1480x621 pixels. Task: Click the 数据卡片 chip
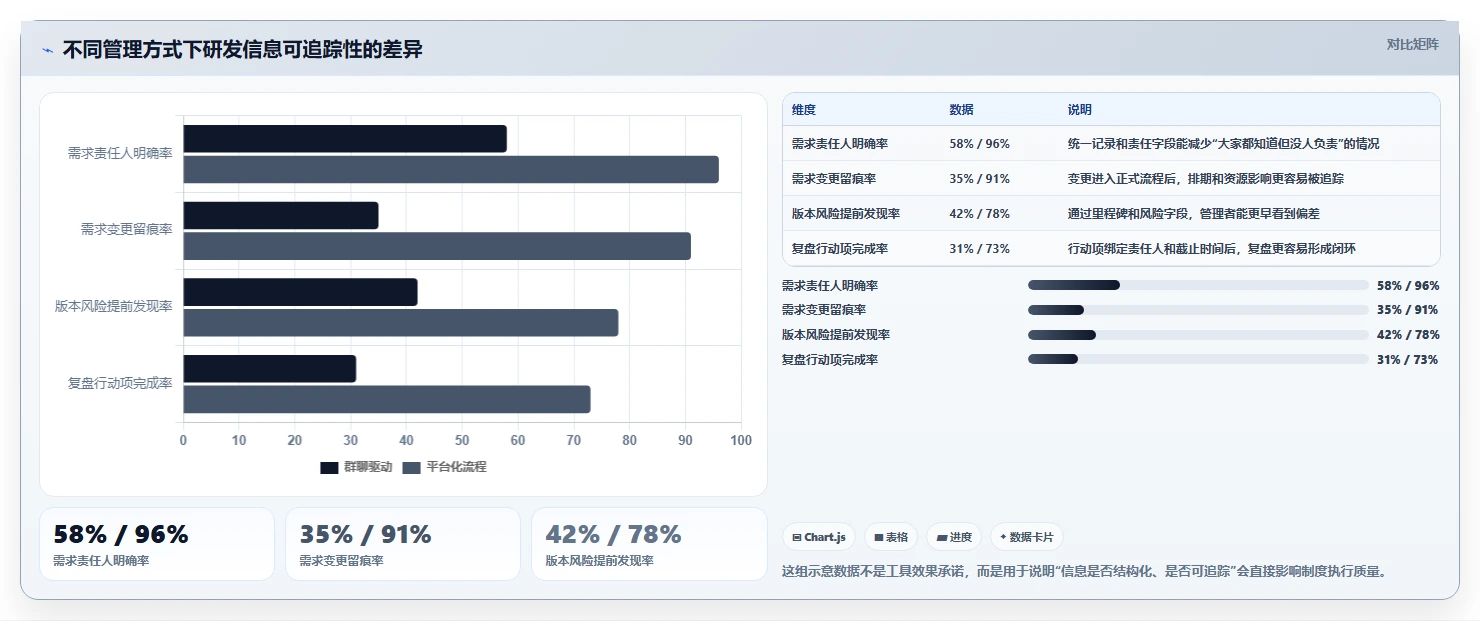click(1026, 537)
